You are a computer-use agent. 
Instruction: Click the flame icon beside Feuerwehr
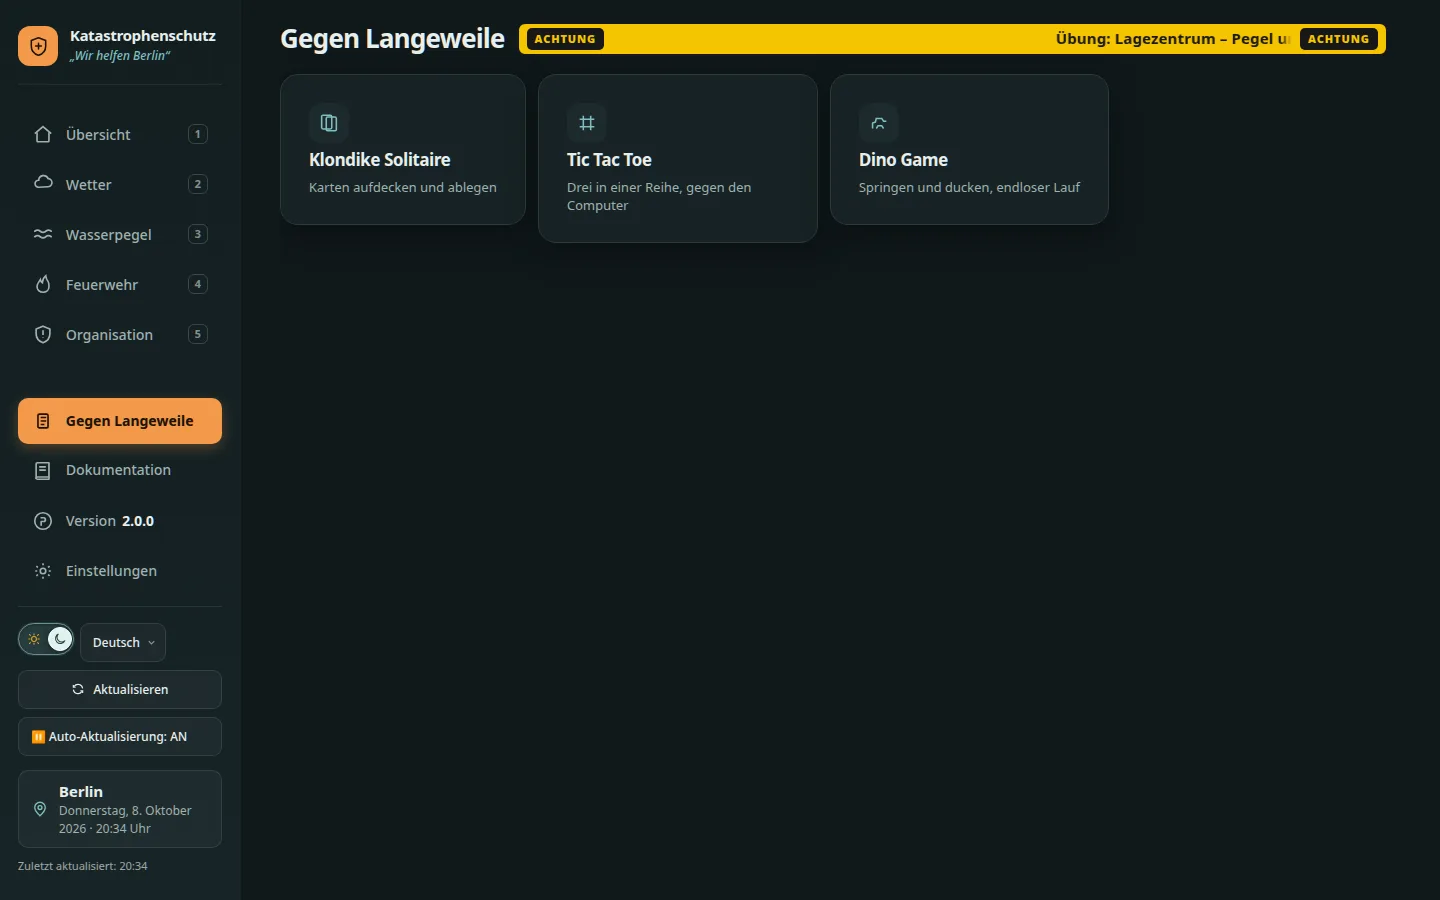tap(43, 284)
